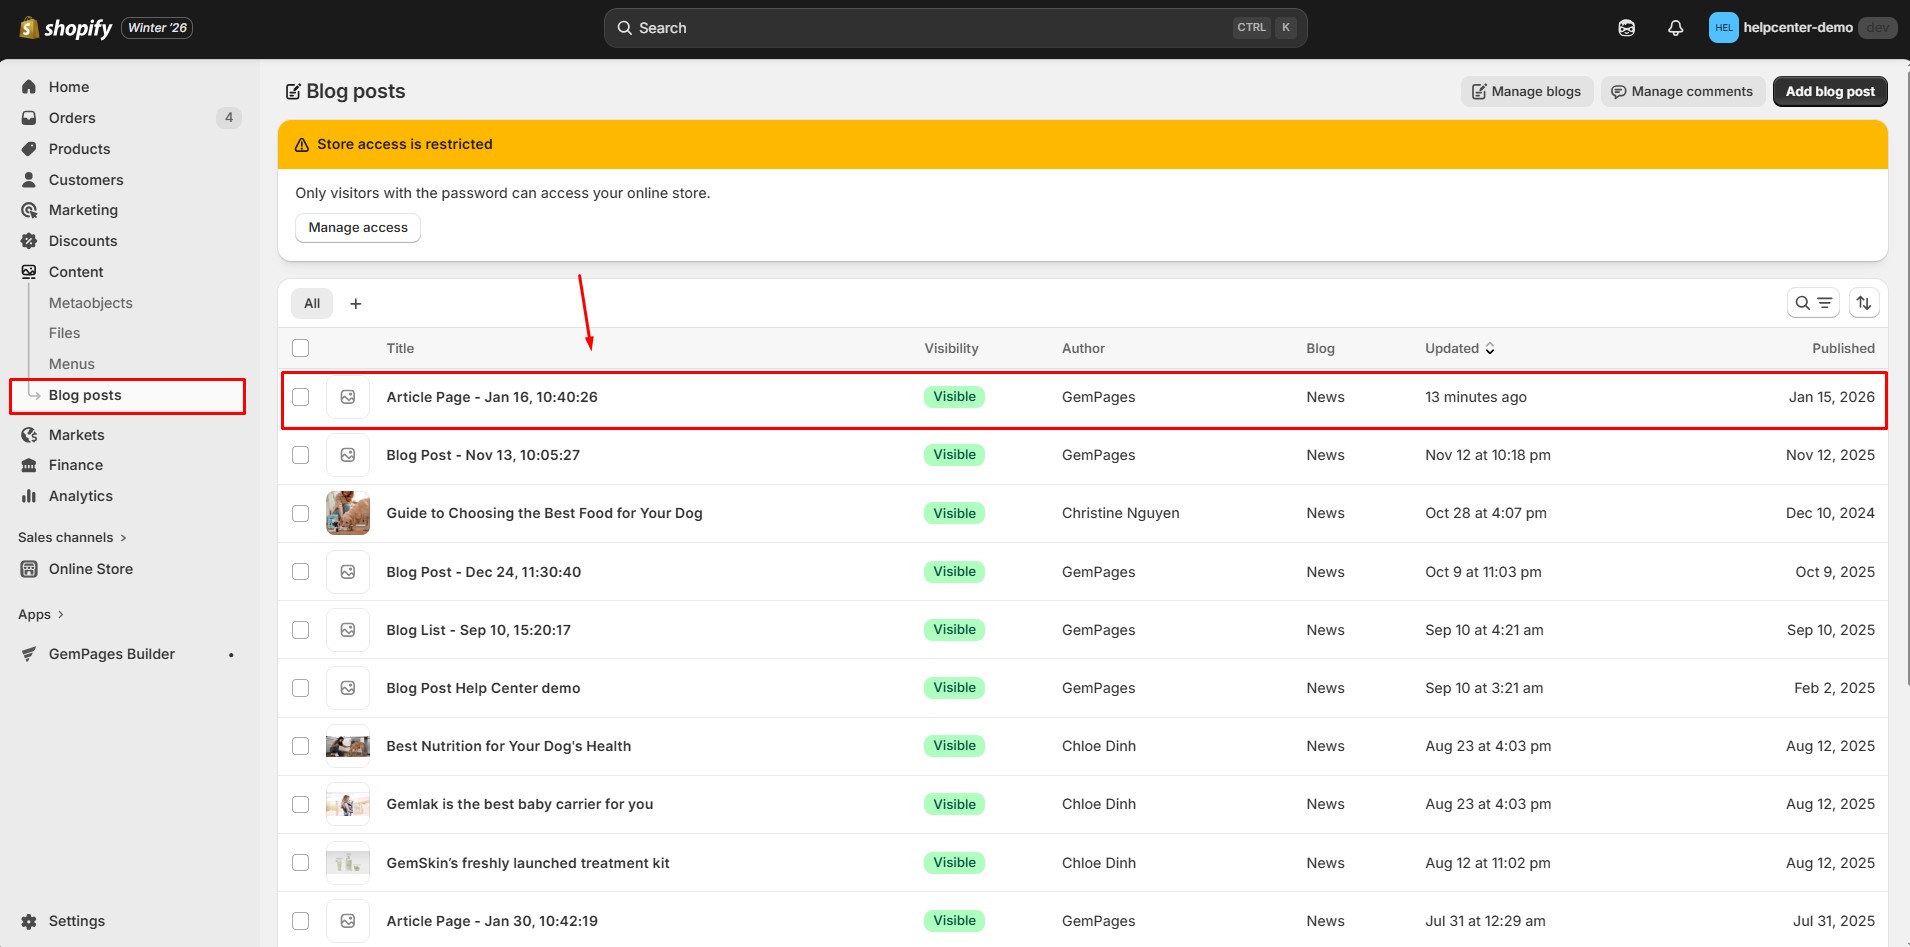Add a new view with plus icon
The height and width of the screenshot is (947, 1910).
(355, 304)
